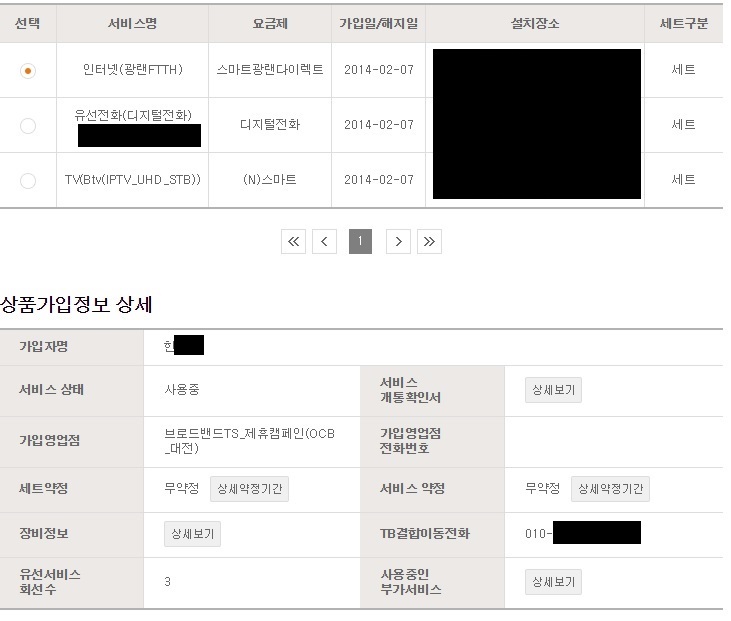731x621 pixels.
Task: Go to the next page
Action: click(398, 241)
